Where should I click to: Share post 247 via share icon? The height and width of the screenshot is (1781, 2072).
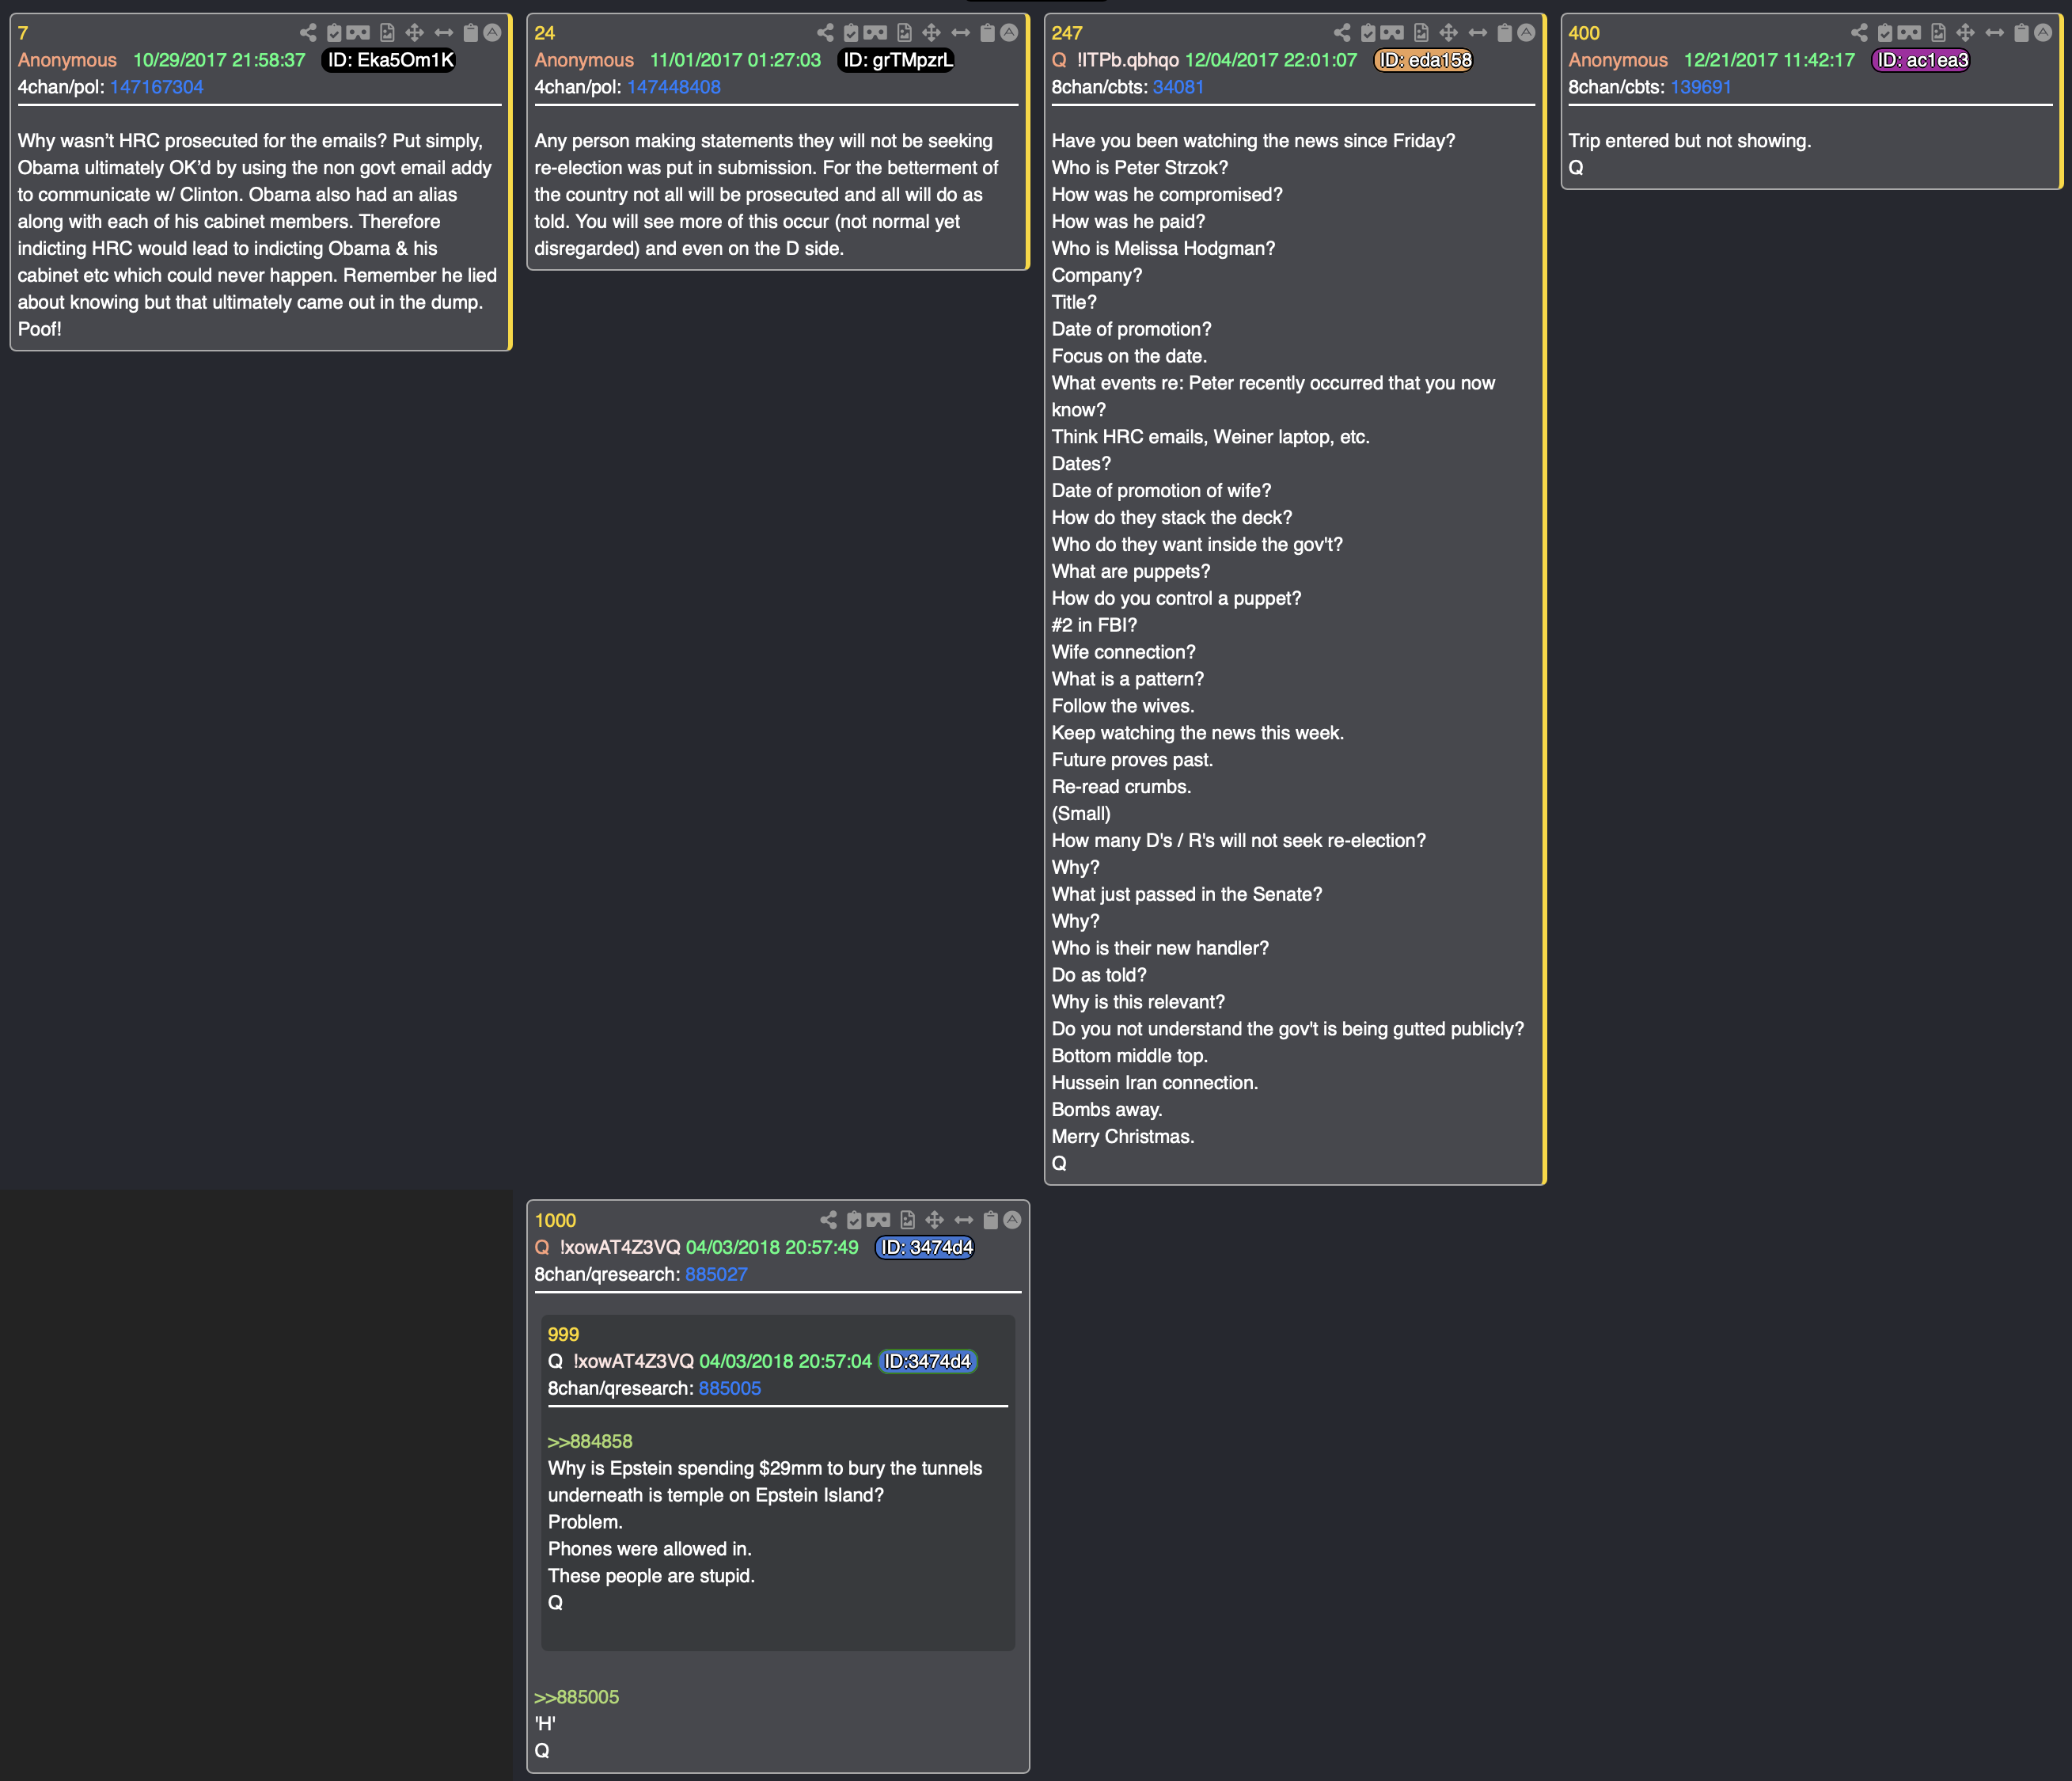pyautogui.click(x=1342, y=33)
